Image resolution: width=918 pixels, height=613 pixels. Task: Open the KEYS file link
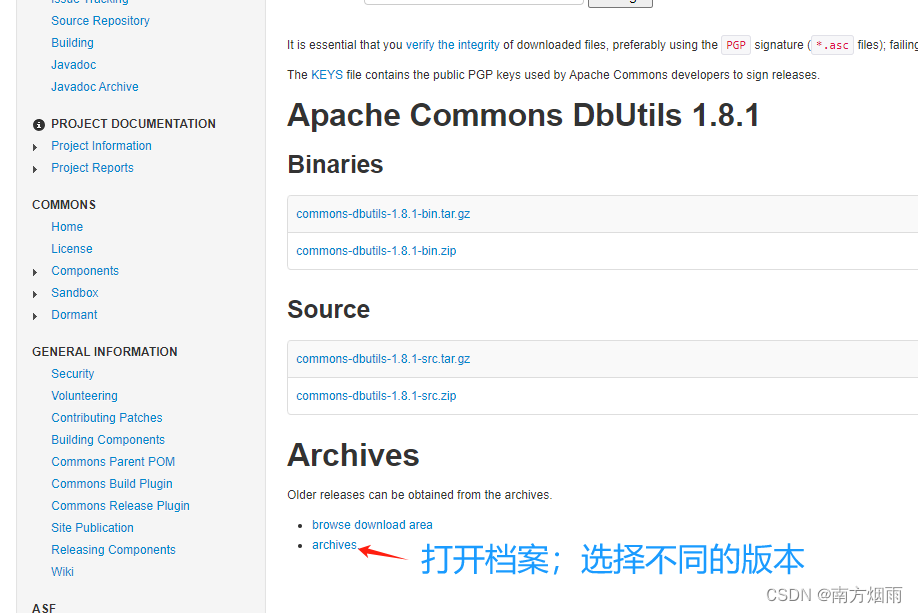coord(325,74)
